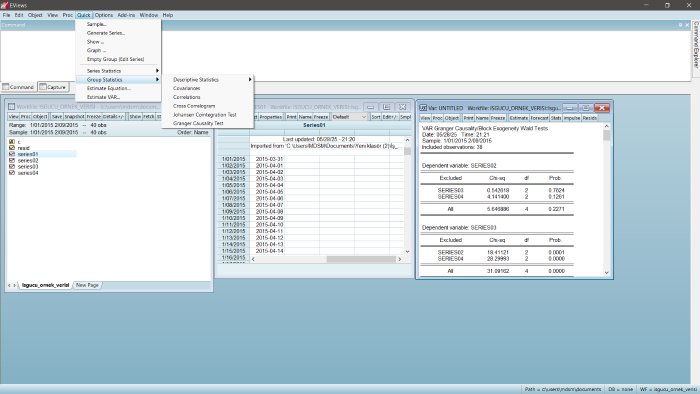Image resolution: width=700 pixels, height=394 pixels.
Task: Open the Command Explorer side panel
Action: point(696,45)
